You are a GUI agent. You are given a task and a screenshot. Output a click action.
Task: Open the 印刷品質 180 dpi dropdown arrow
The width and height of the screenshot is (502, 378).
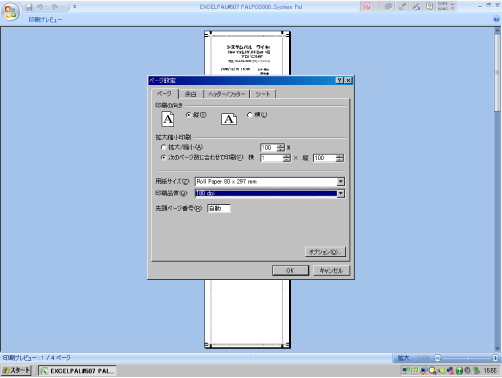click(340, 193)
